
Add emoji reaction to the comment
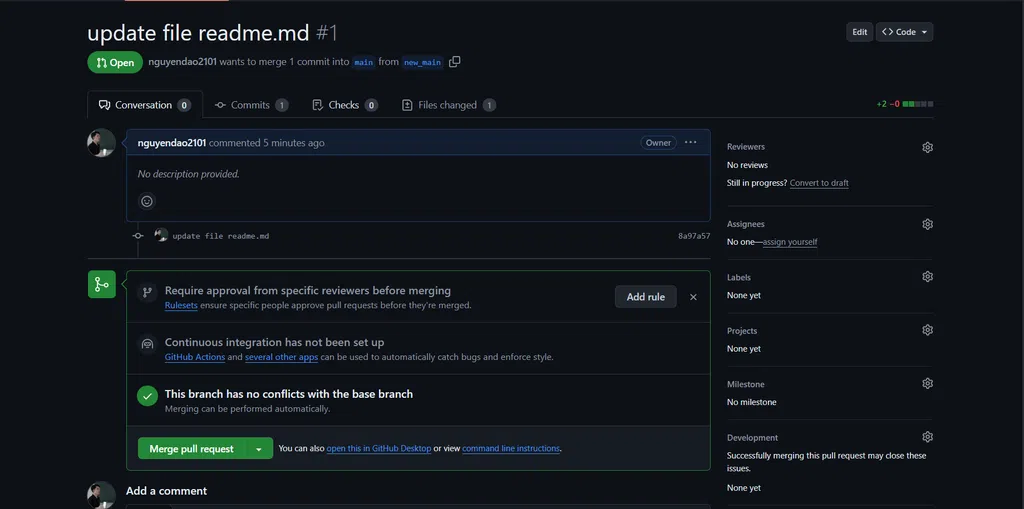[147, 201]
